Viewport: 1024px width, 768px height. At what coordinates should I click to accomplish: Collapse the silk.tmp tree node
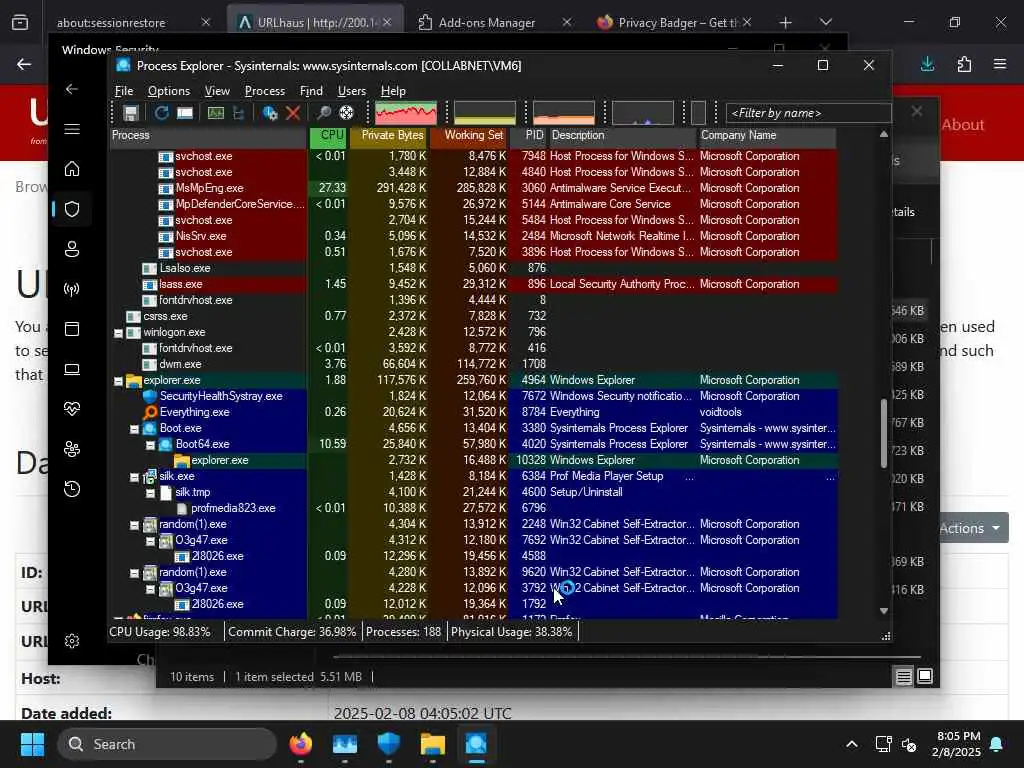(150, 493)
